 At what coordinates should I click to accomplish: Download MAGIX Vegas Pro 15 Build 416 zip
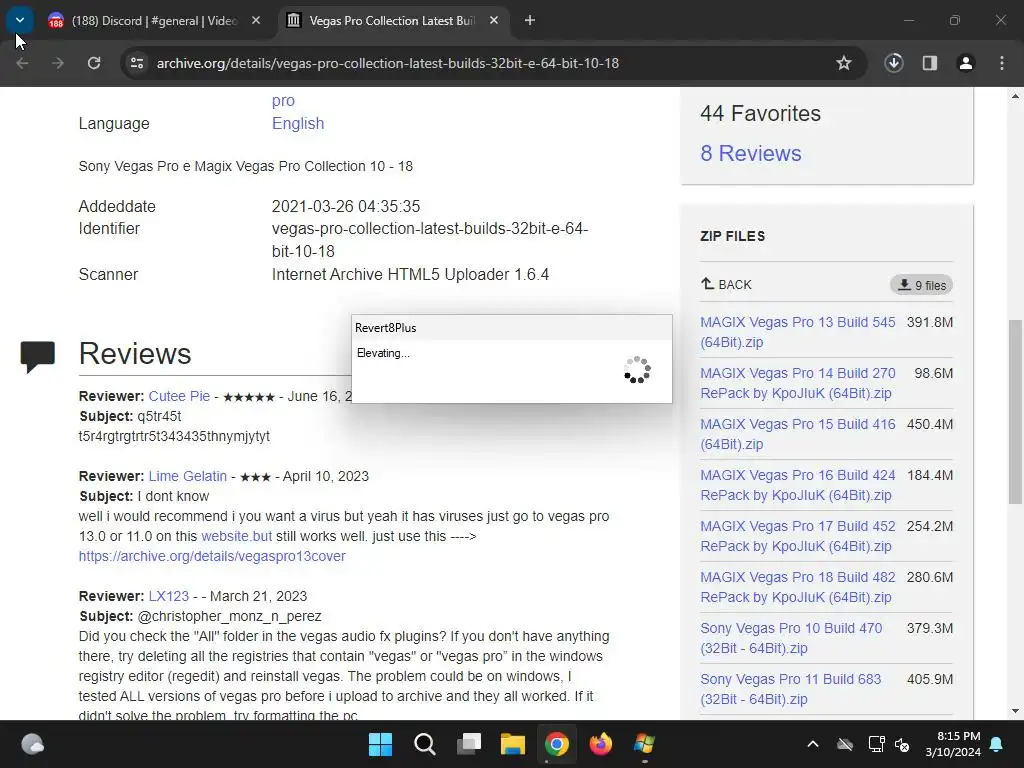(x=797, y=434)
